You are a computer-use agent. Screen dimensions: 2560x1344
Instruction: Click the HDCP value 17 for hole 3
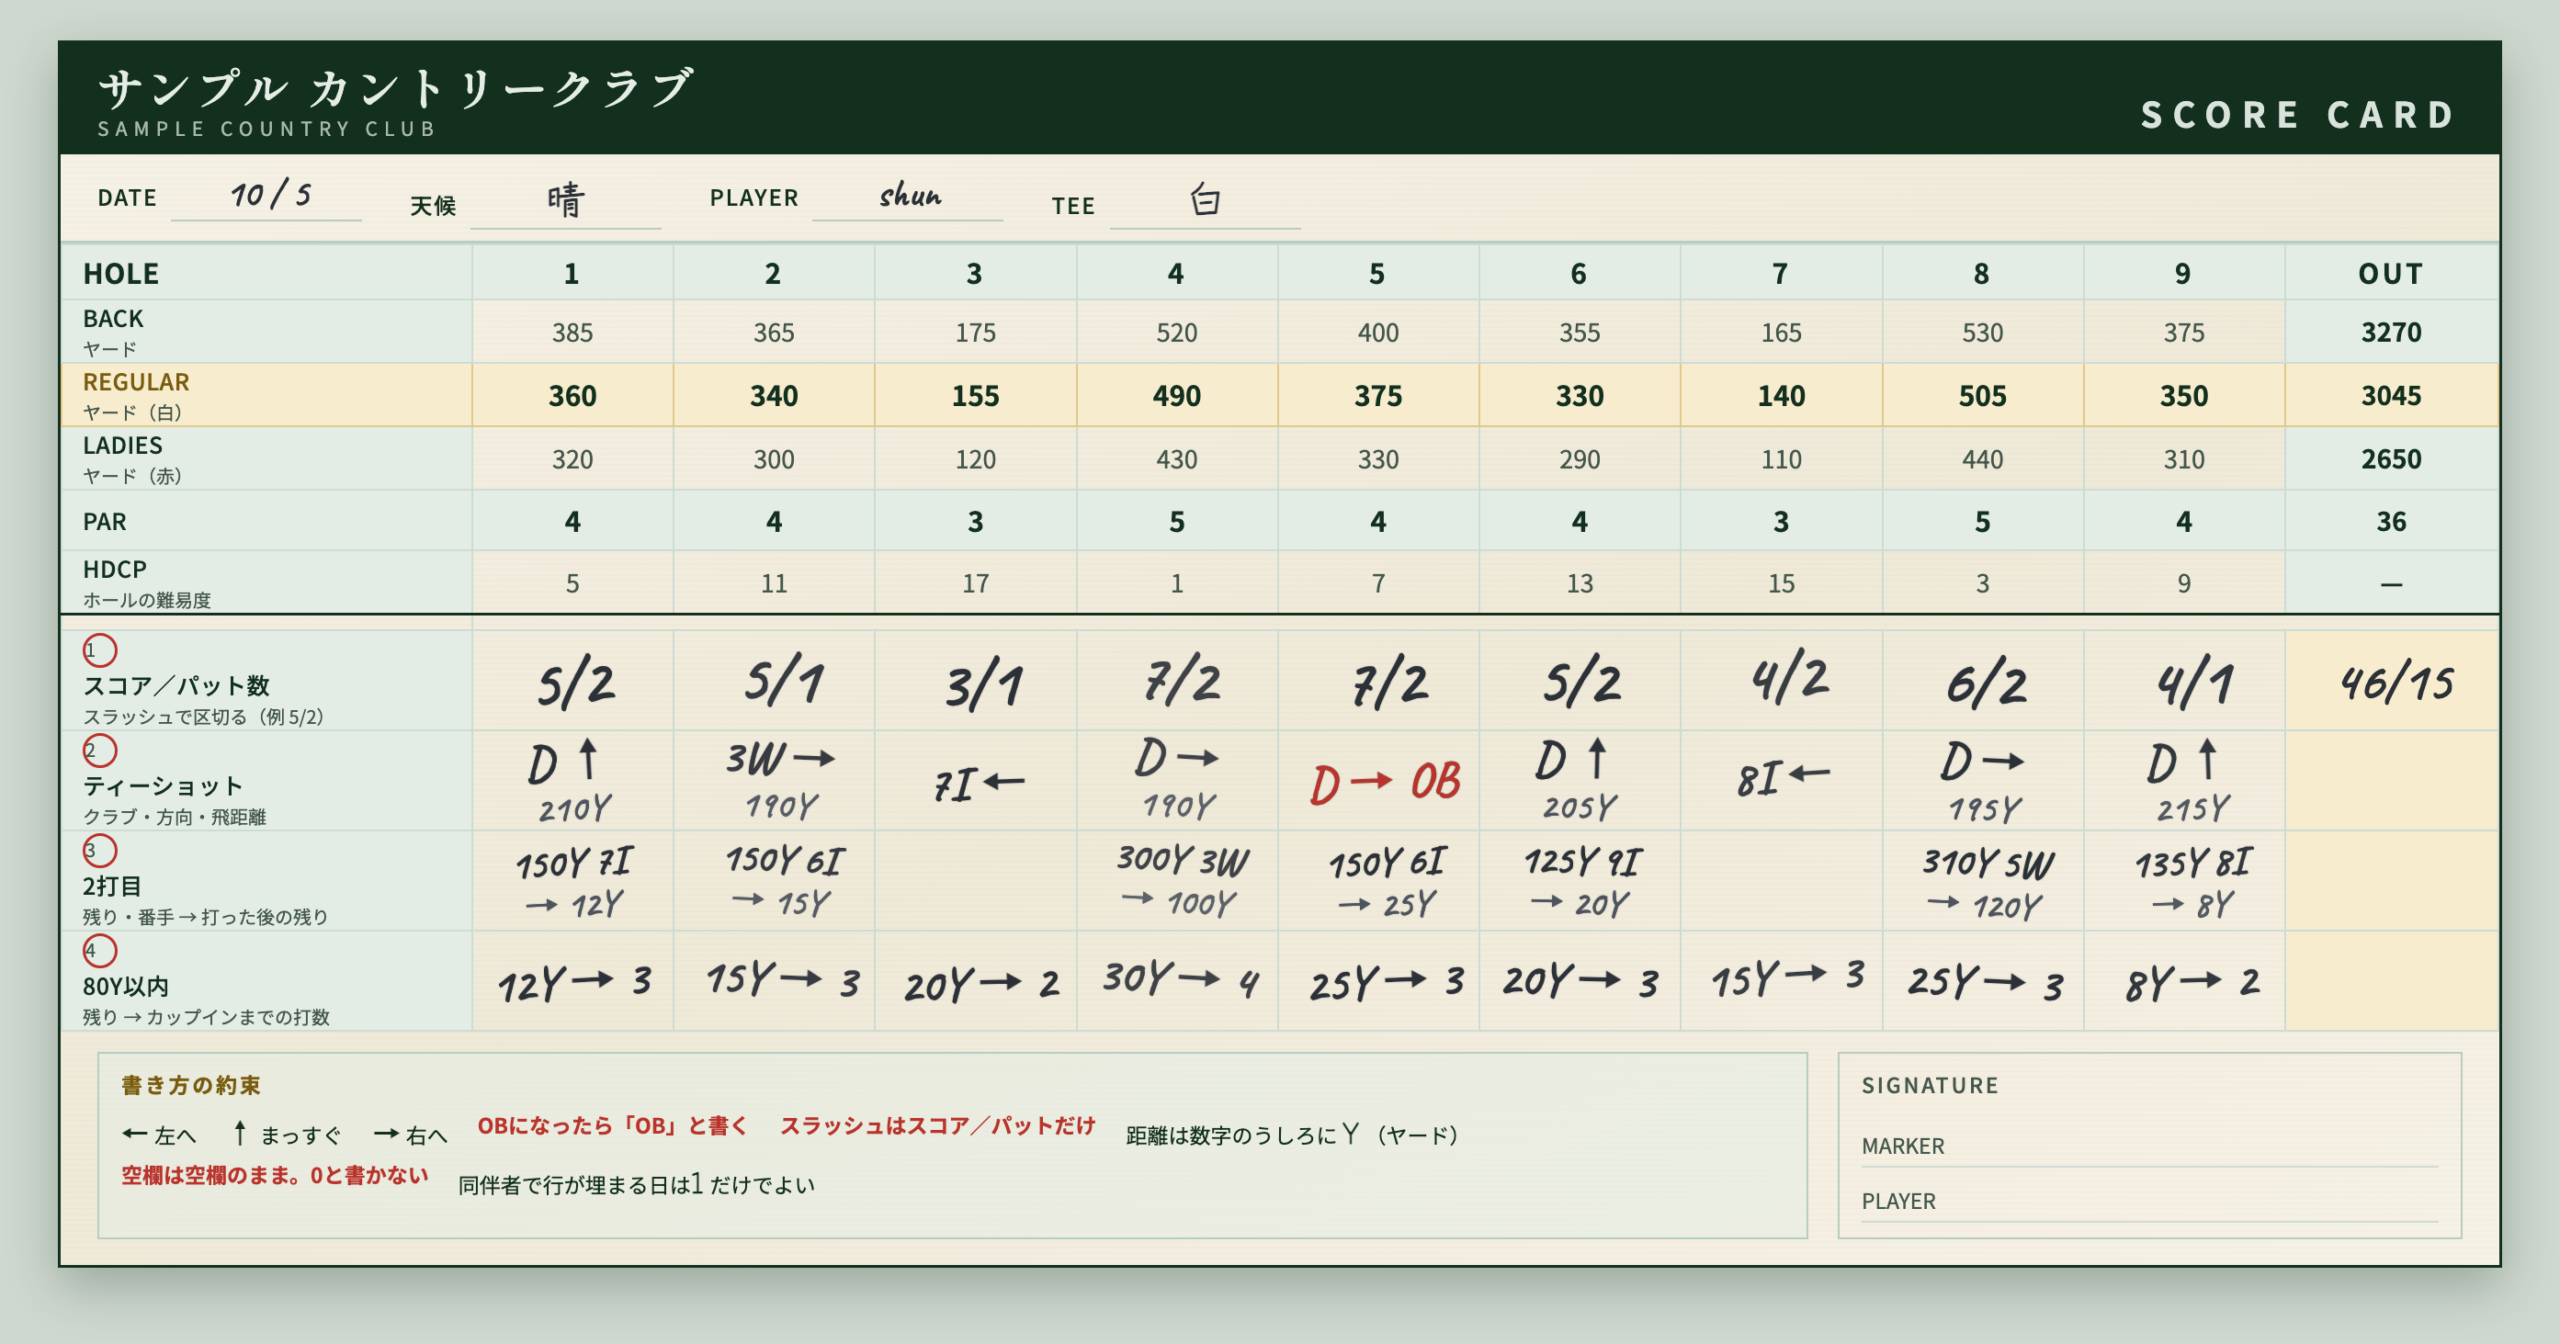(x=975, y=583)
